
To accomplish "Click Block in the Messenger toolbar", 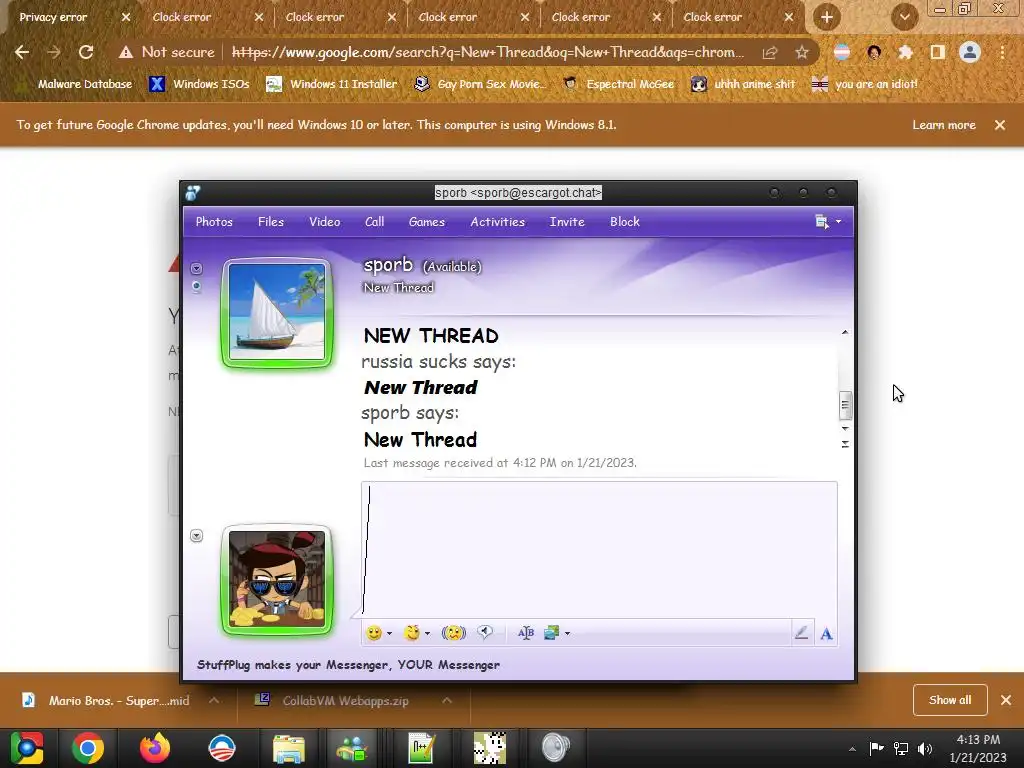I will pos(624,221).
